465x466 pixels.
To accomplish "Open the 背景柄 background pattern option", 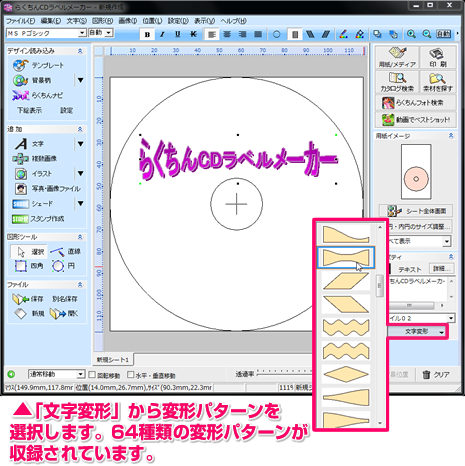I will click(x=33, y=80).
